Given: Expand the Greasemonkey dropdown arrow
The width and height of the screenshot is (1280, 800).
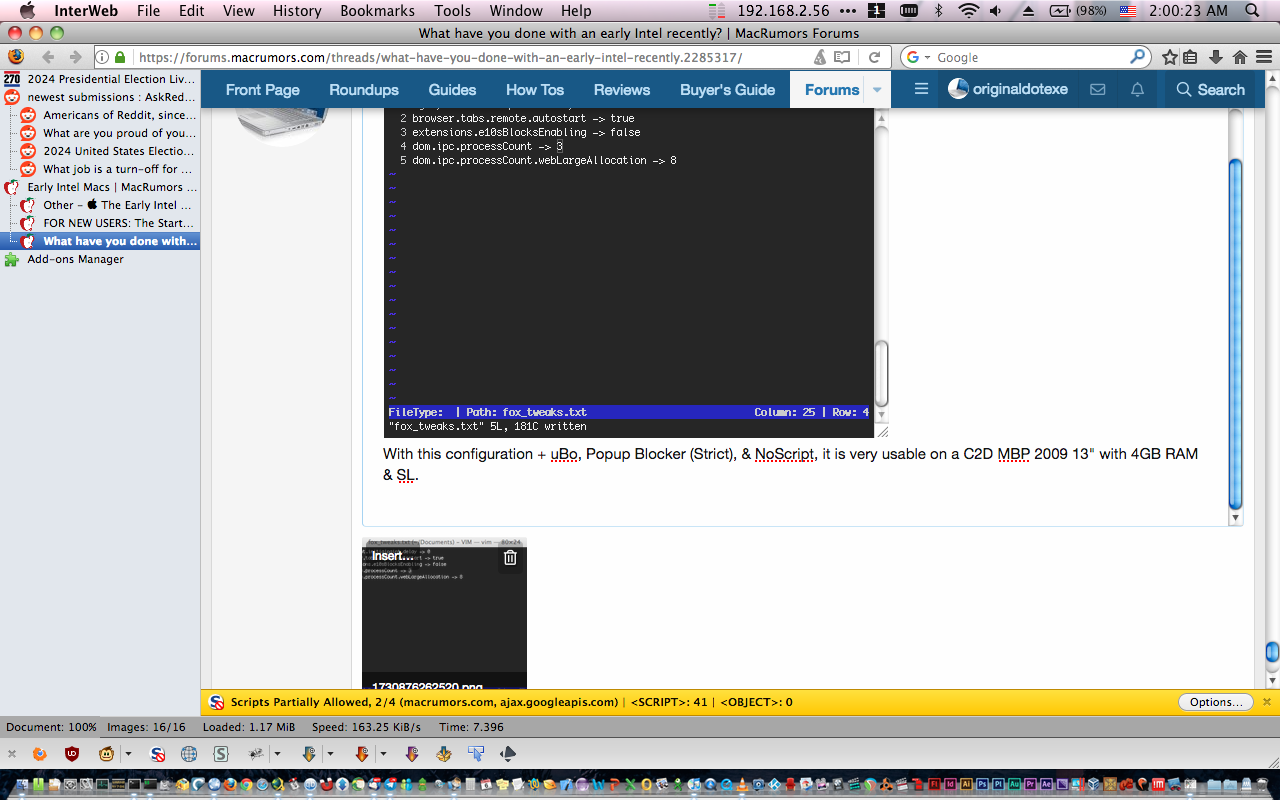Looking at the screenshot, I should pyautogui.click(x=128, y=754).
